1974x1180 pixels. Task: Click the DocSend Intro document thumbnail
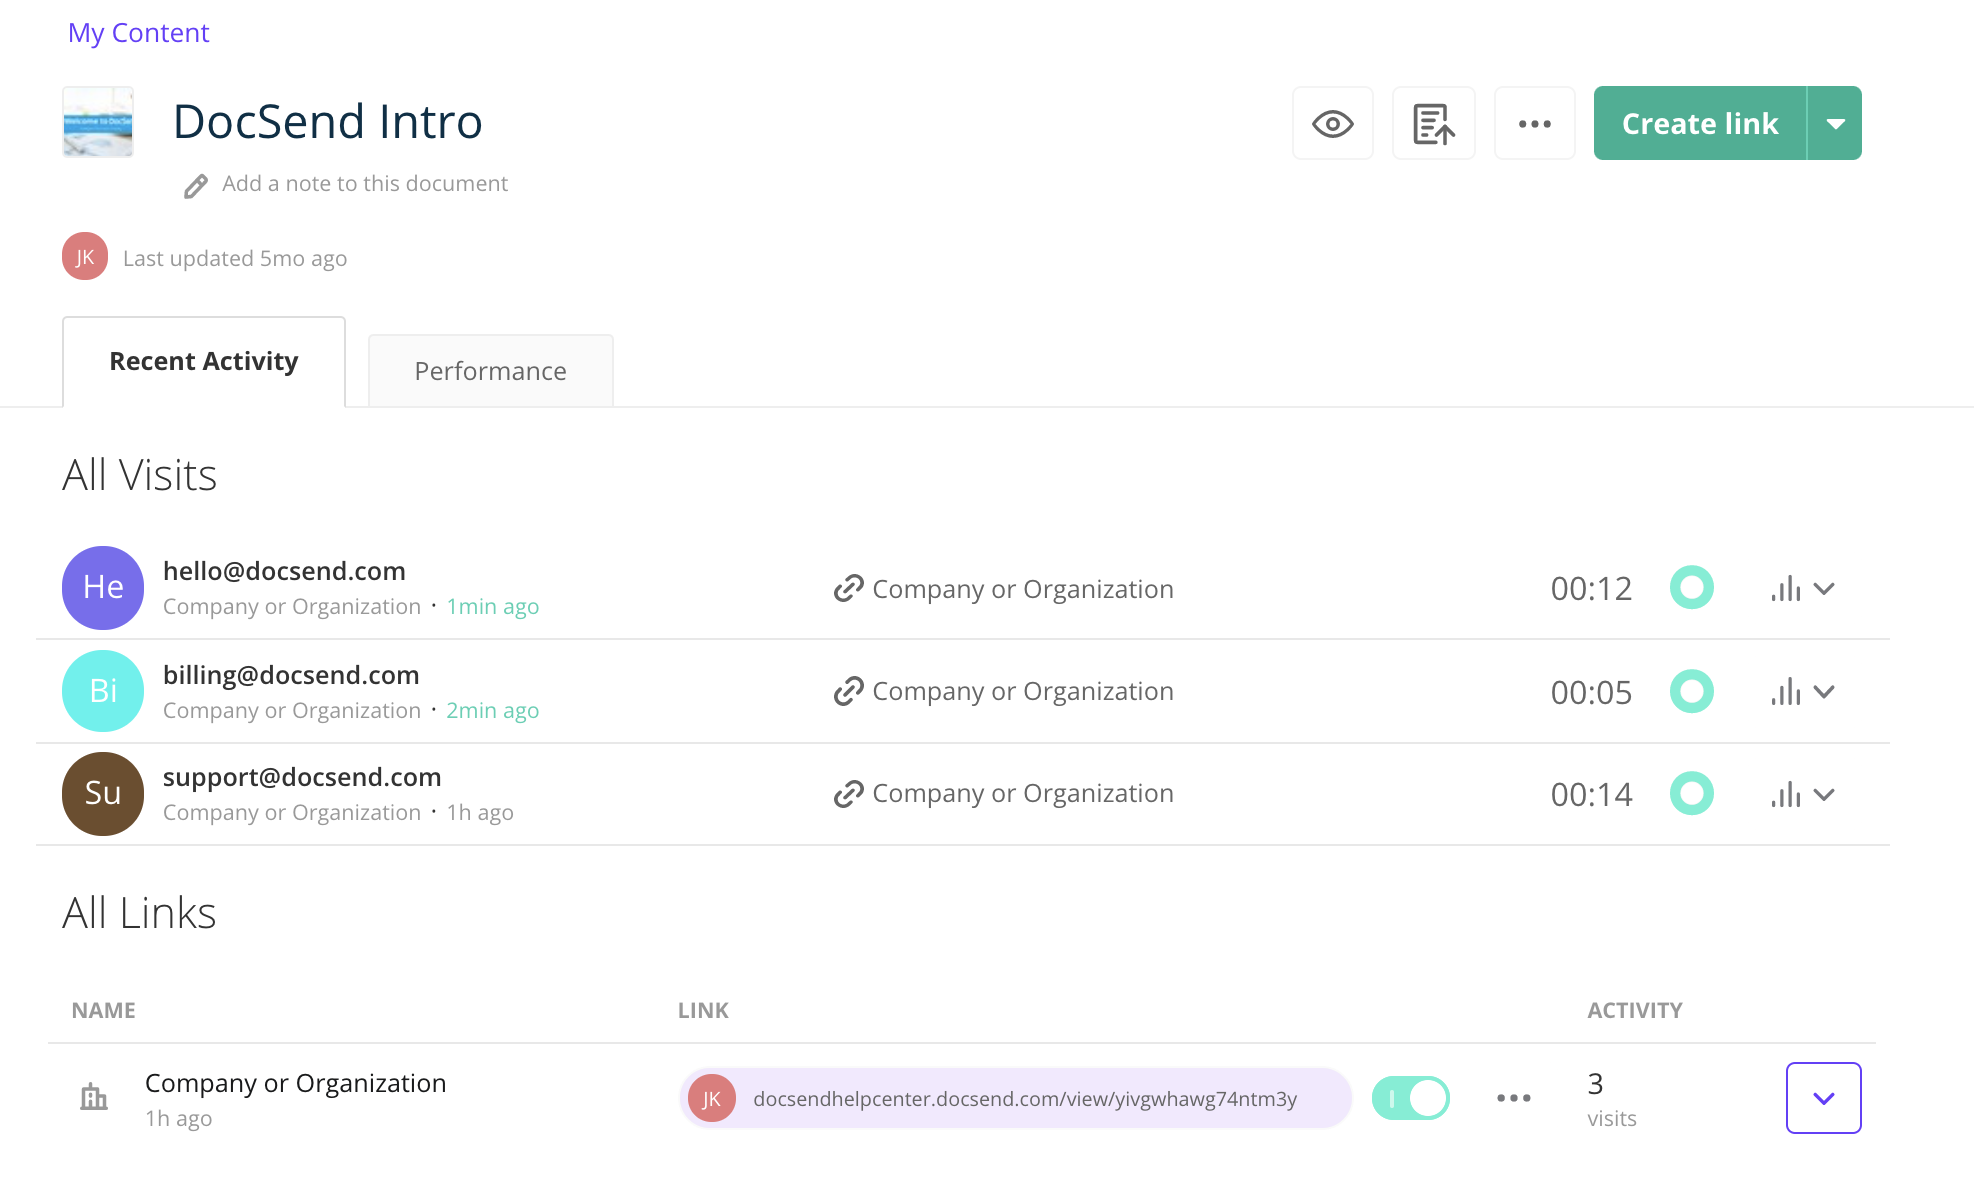pyautogui.click(x=98, y=122)
